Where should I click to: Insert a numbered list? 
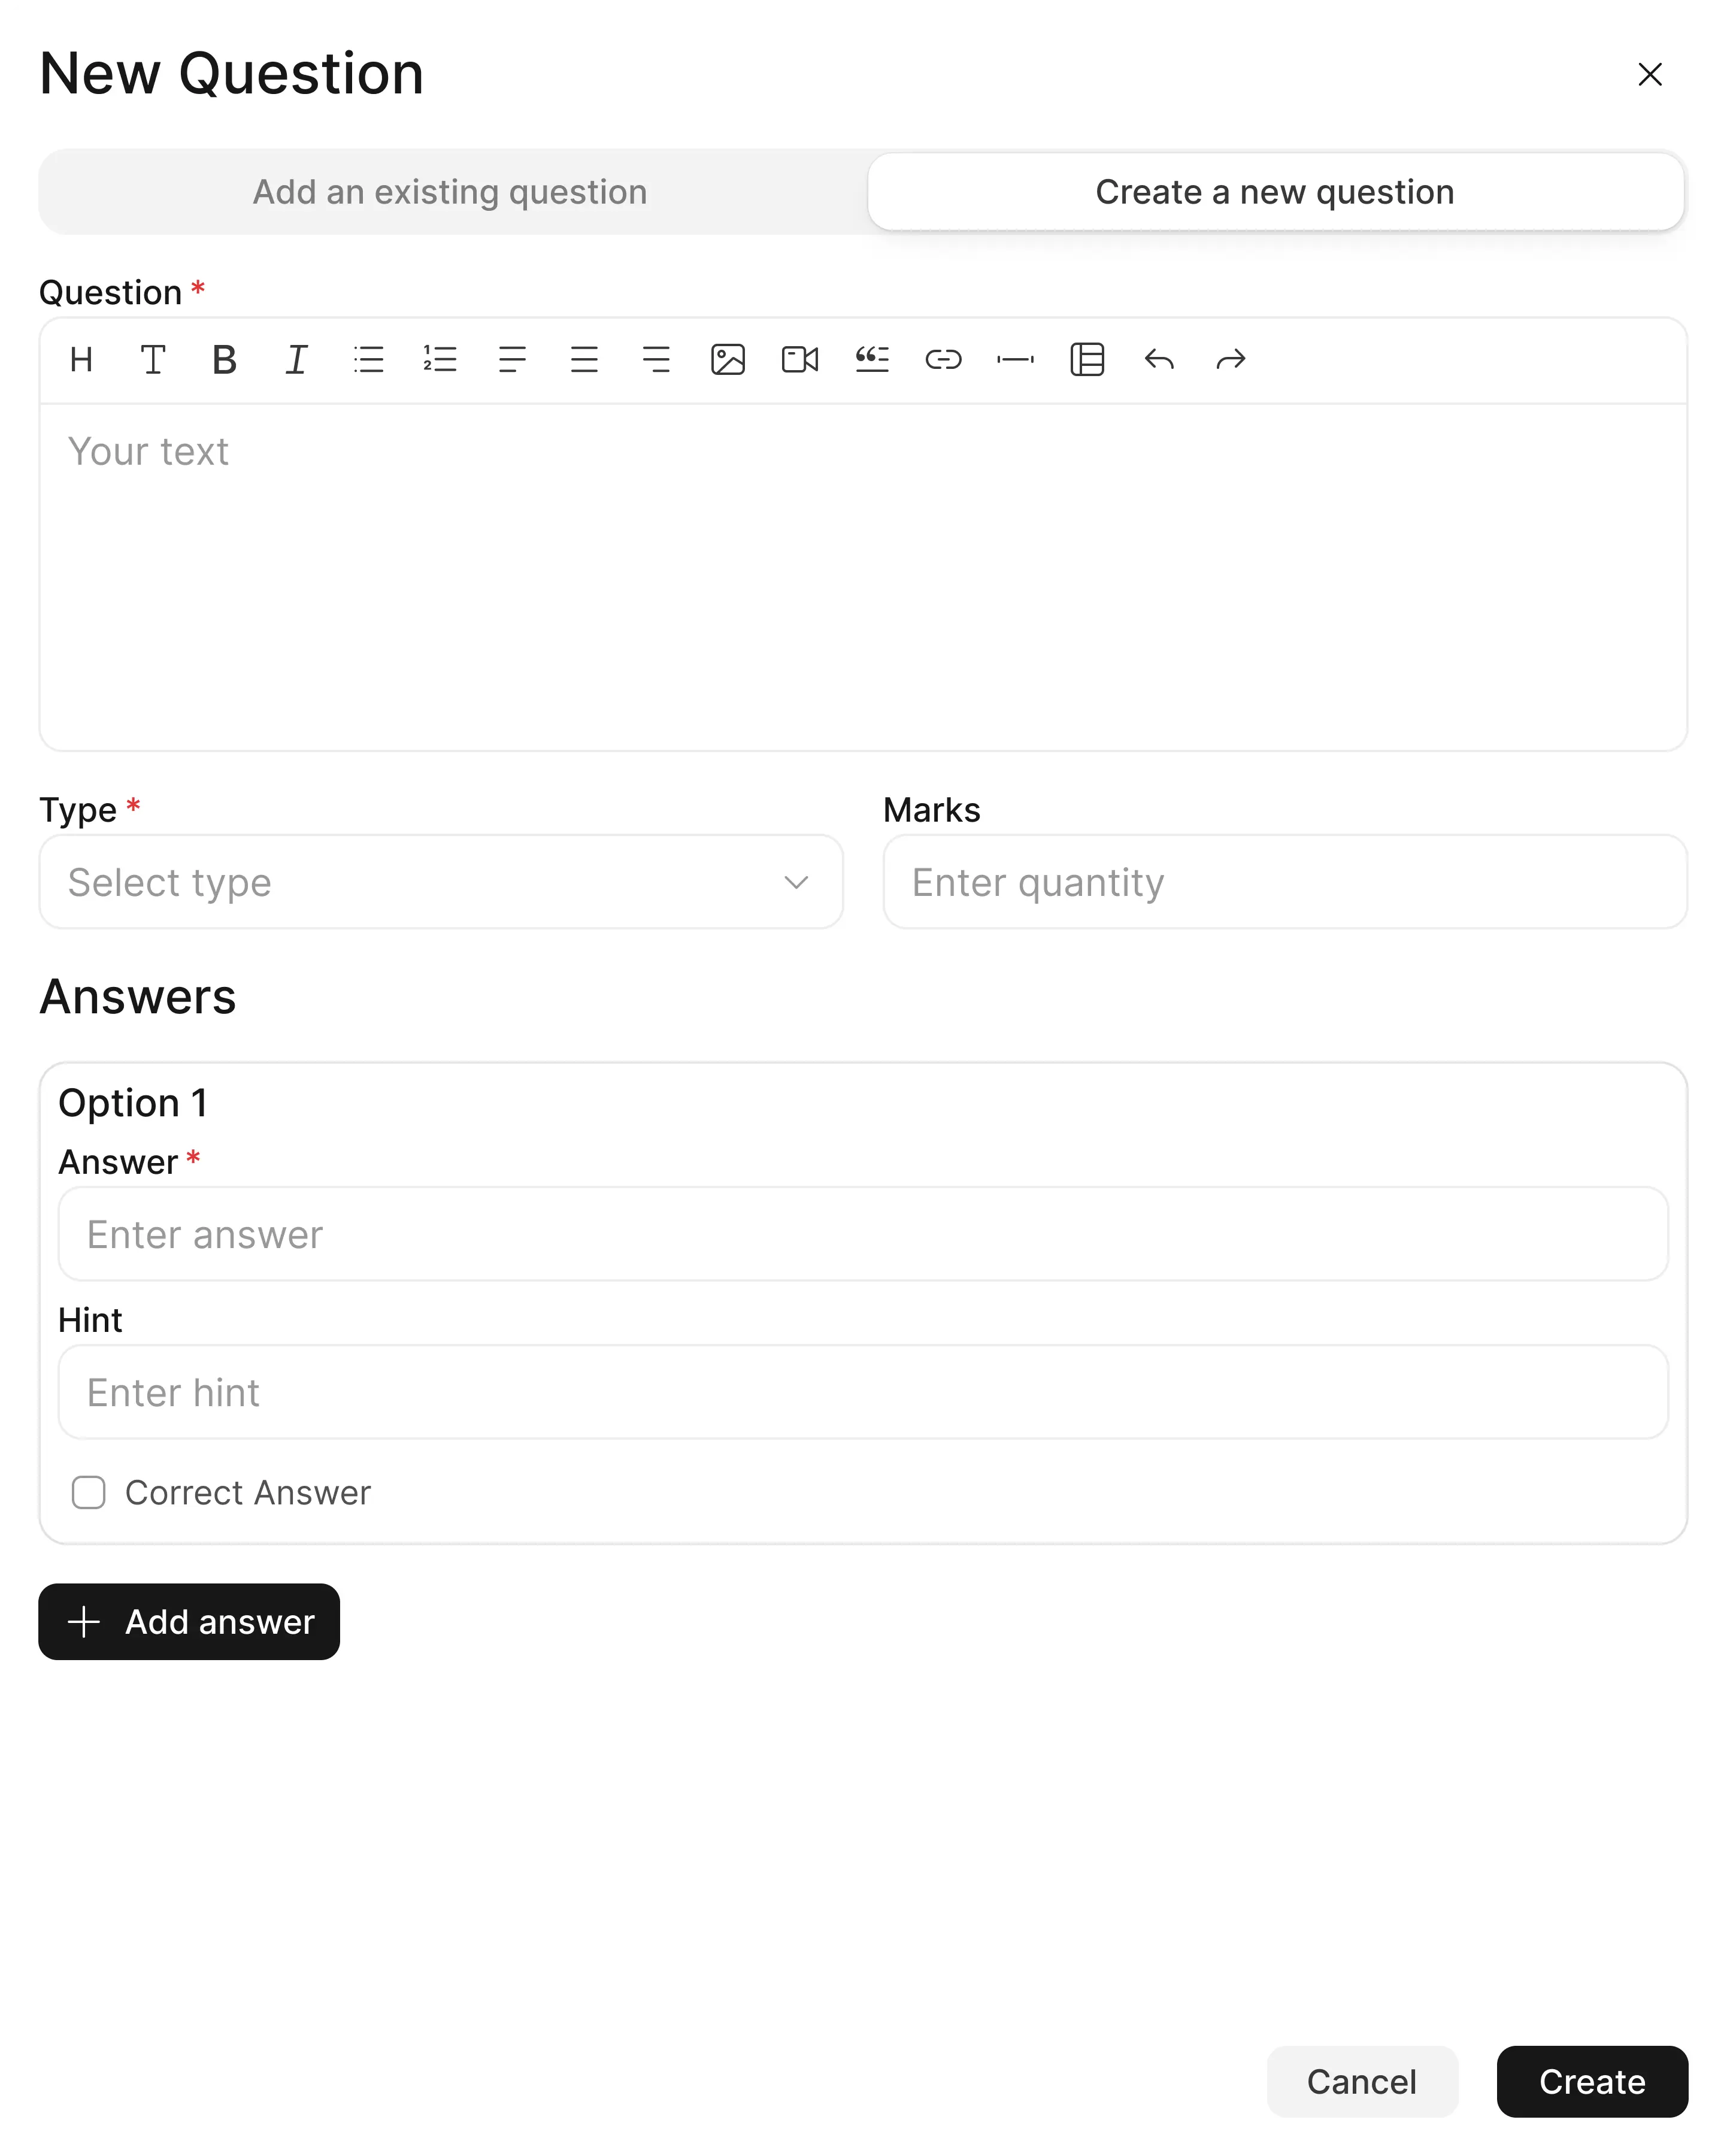coord(440,359)
